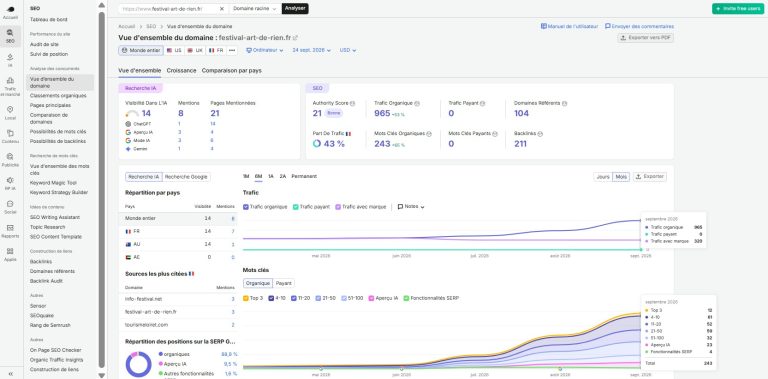768x379 pixels.
Task: Select Monde entier region filter
Action: (141, 50)
